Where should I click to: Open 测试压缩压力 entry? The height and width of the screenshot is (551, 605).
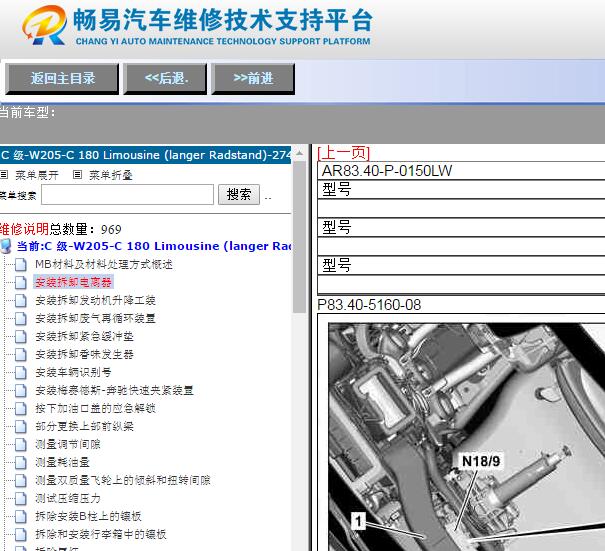[x=68, y=499]
